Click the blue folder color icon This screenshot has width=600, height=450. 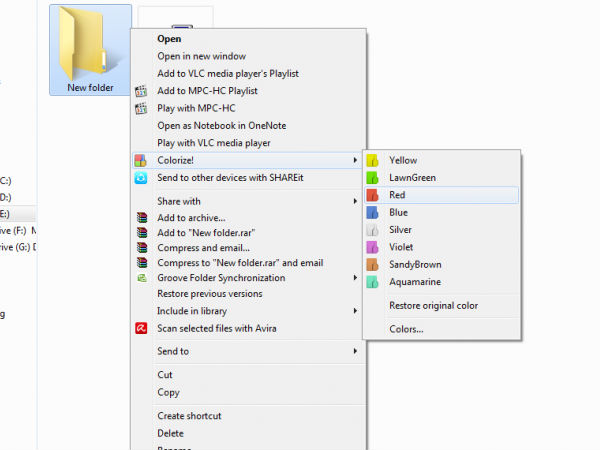pyautogui.click(x=372, y=212)
